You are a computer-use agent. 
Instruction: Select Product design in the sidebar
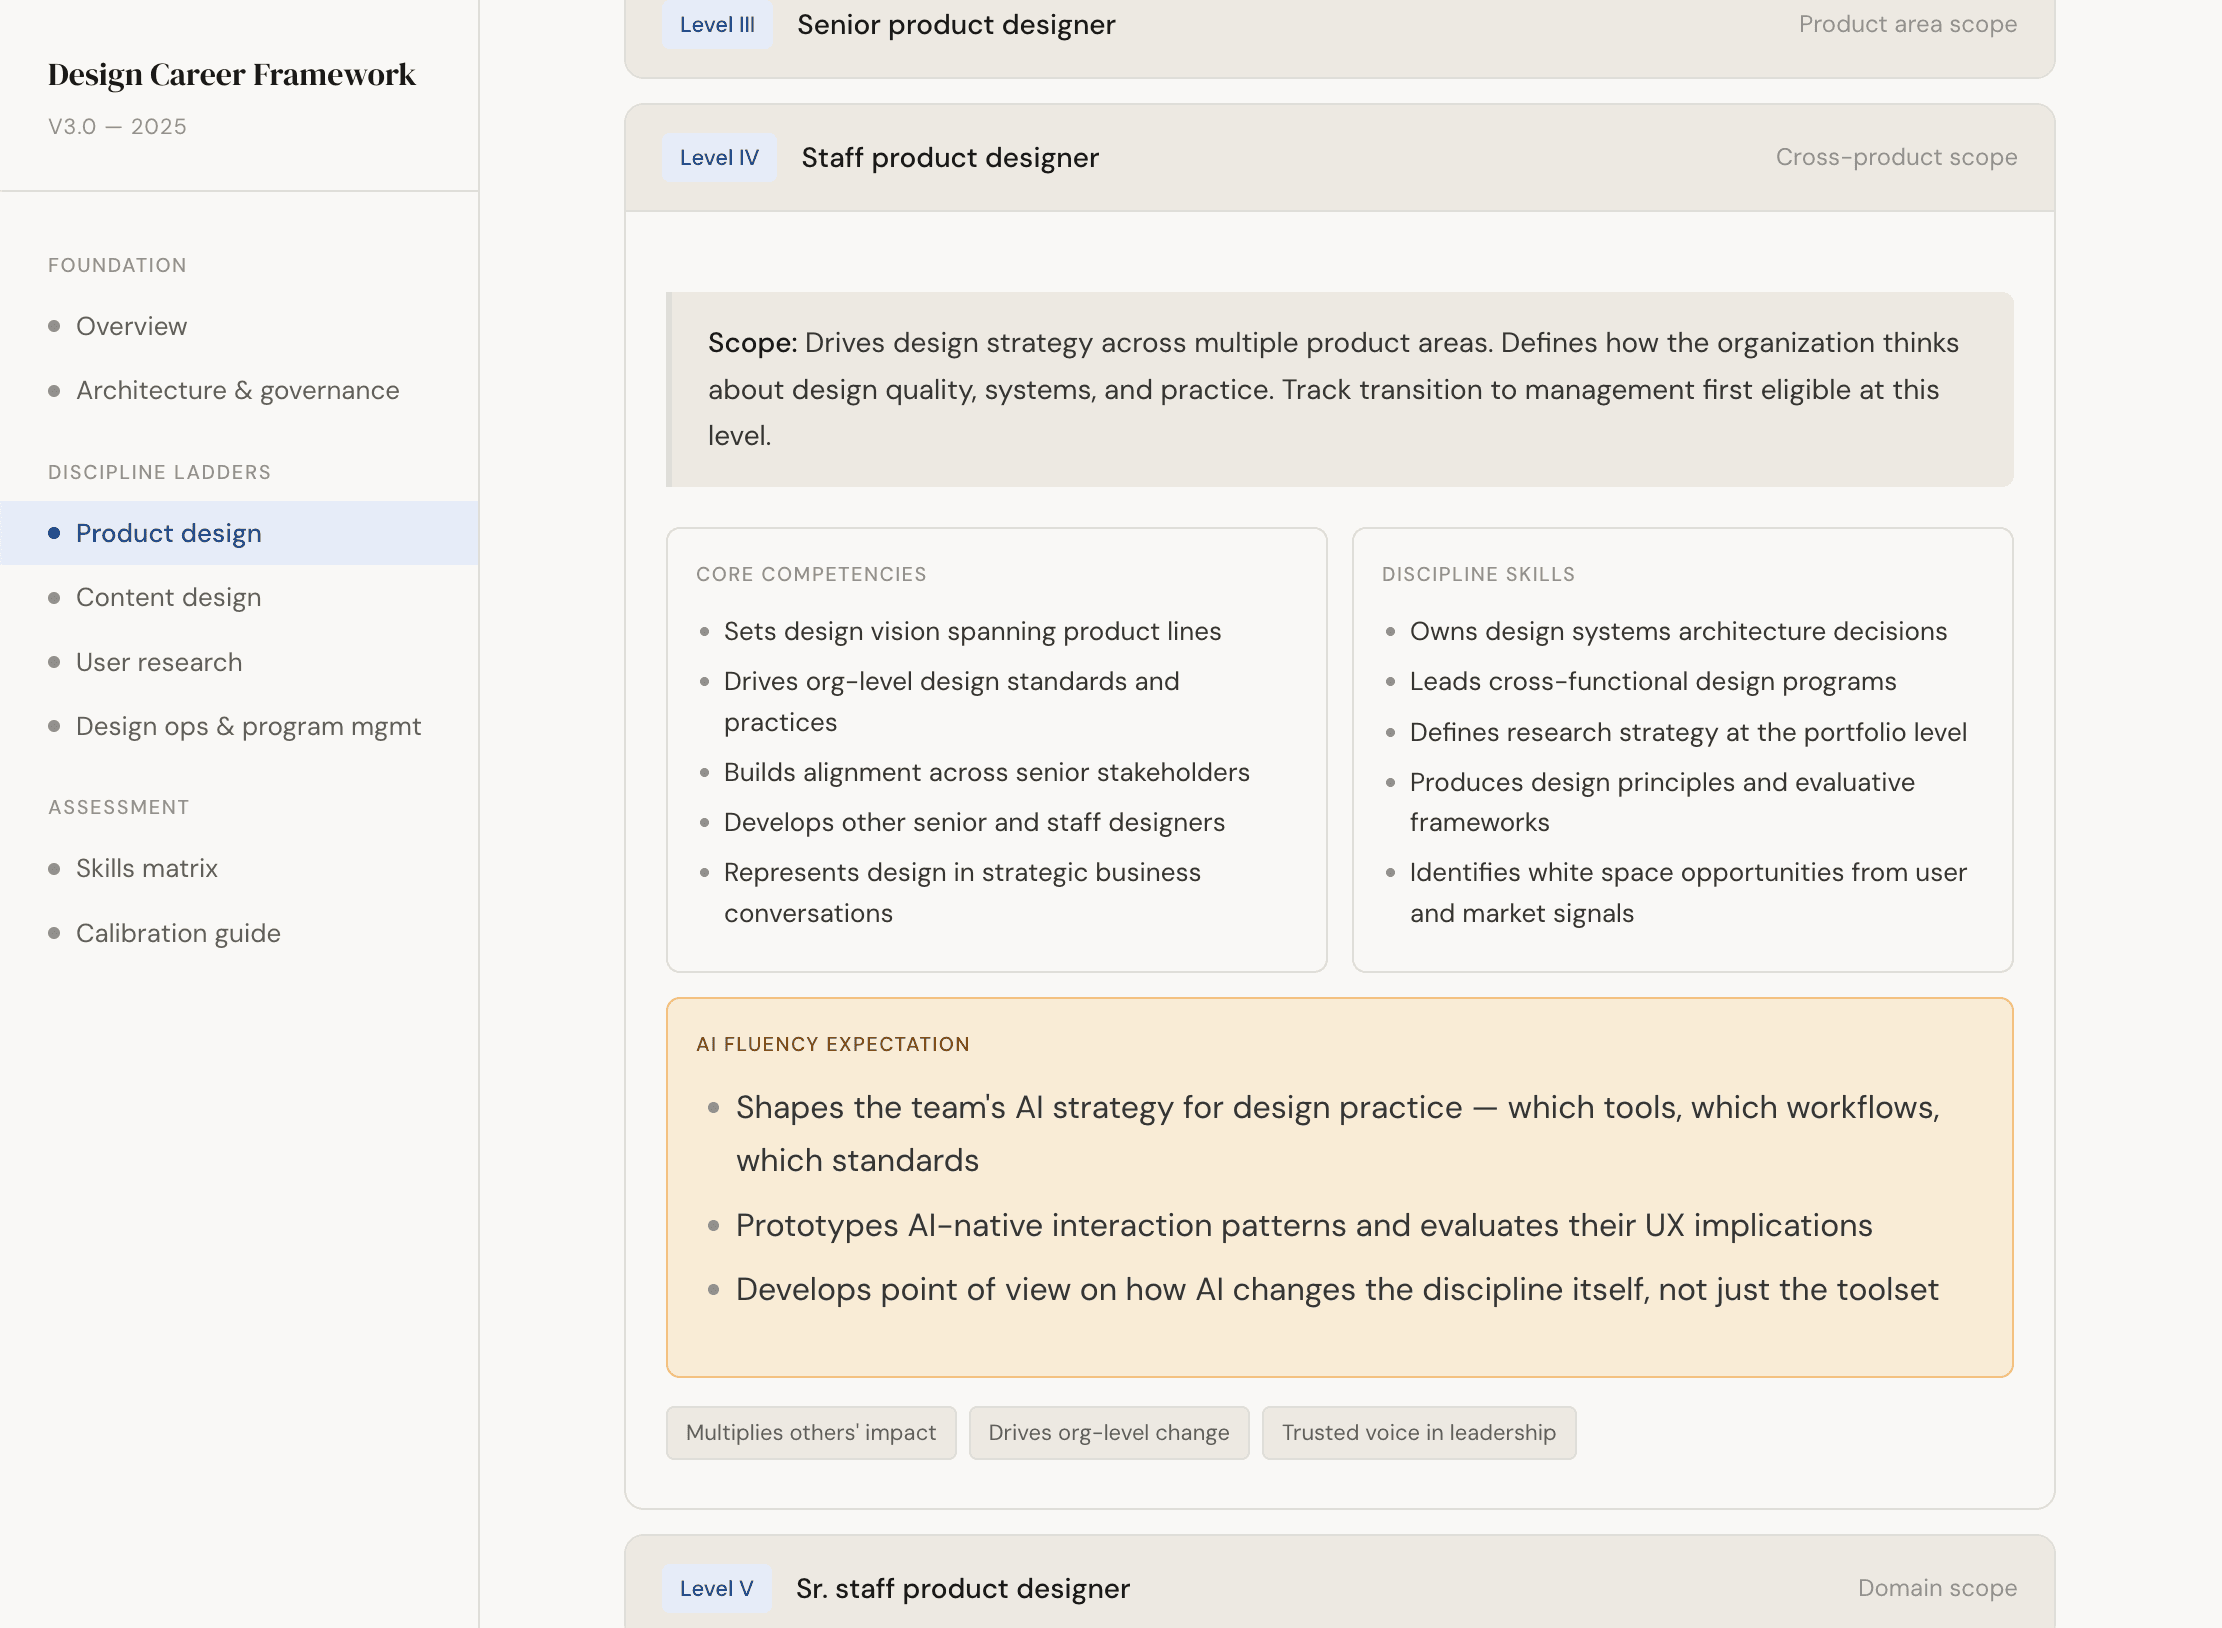168,533
